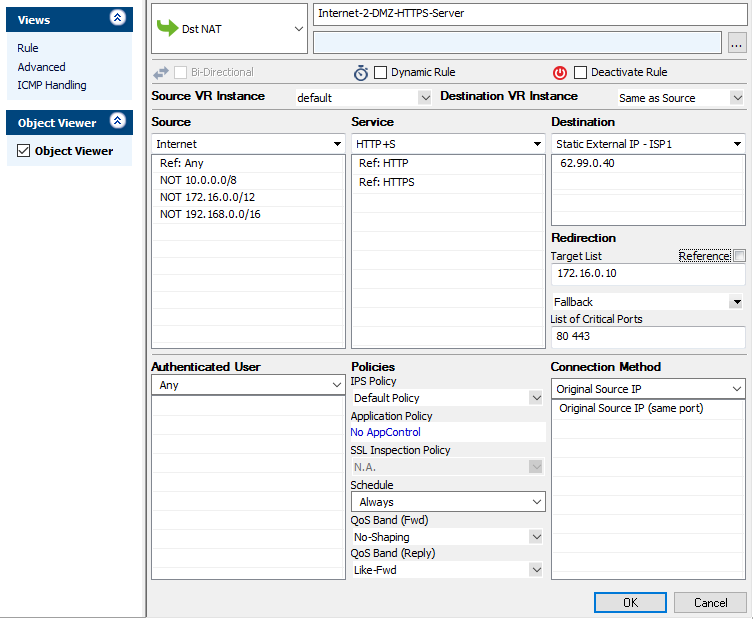
Task: Enable the Bi-Directional checkbox
Action: pyautogui.click(x=181, y=73)
